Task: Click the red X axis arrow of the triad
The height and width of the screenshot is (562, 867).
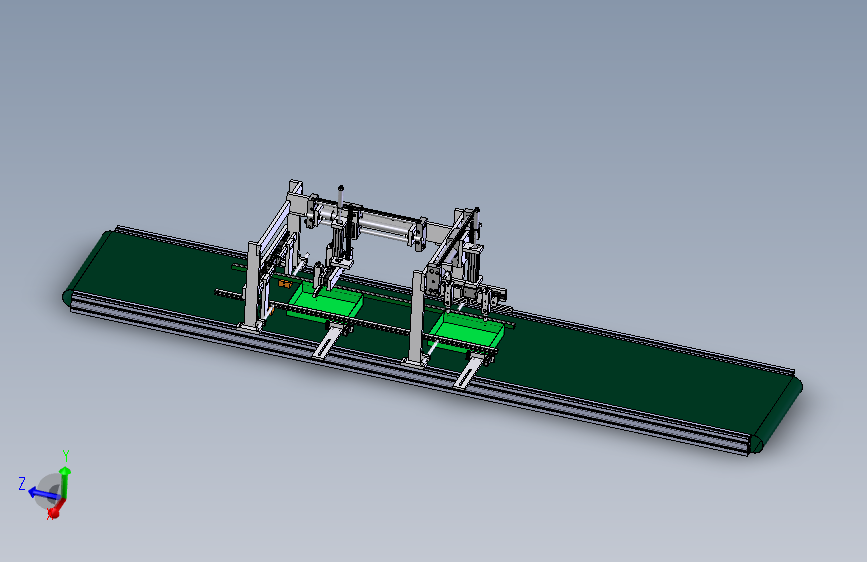Action: [x=56, y=509]
